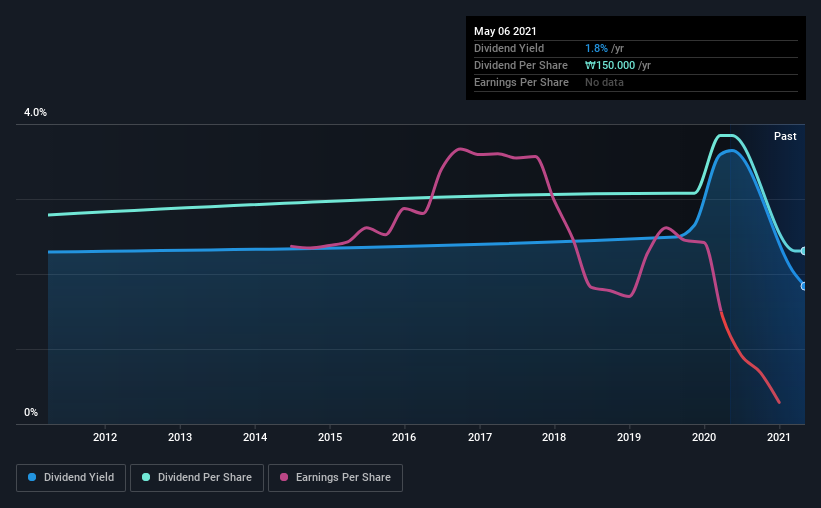
Task: Click the ₩150.000 dividend per share value
Action: (x=610, y=65)
